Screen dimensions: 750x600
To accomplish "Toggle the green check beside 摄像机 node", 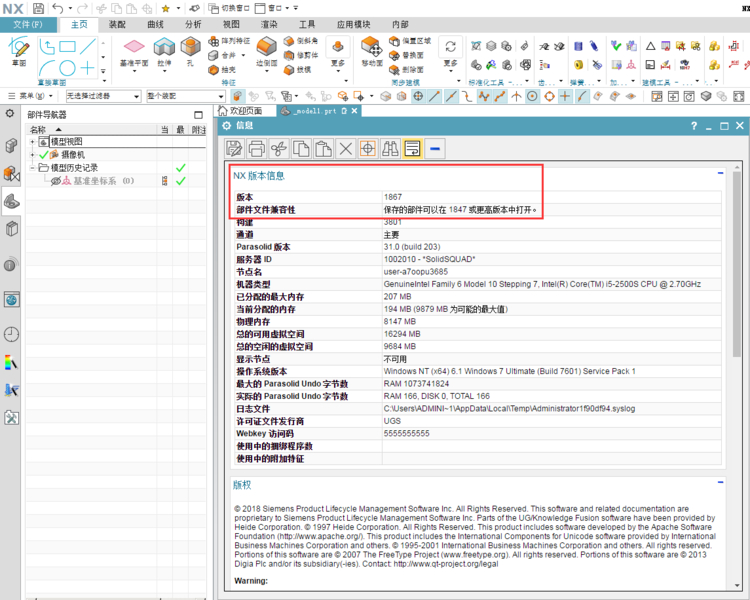I will click(43, 155).
